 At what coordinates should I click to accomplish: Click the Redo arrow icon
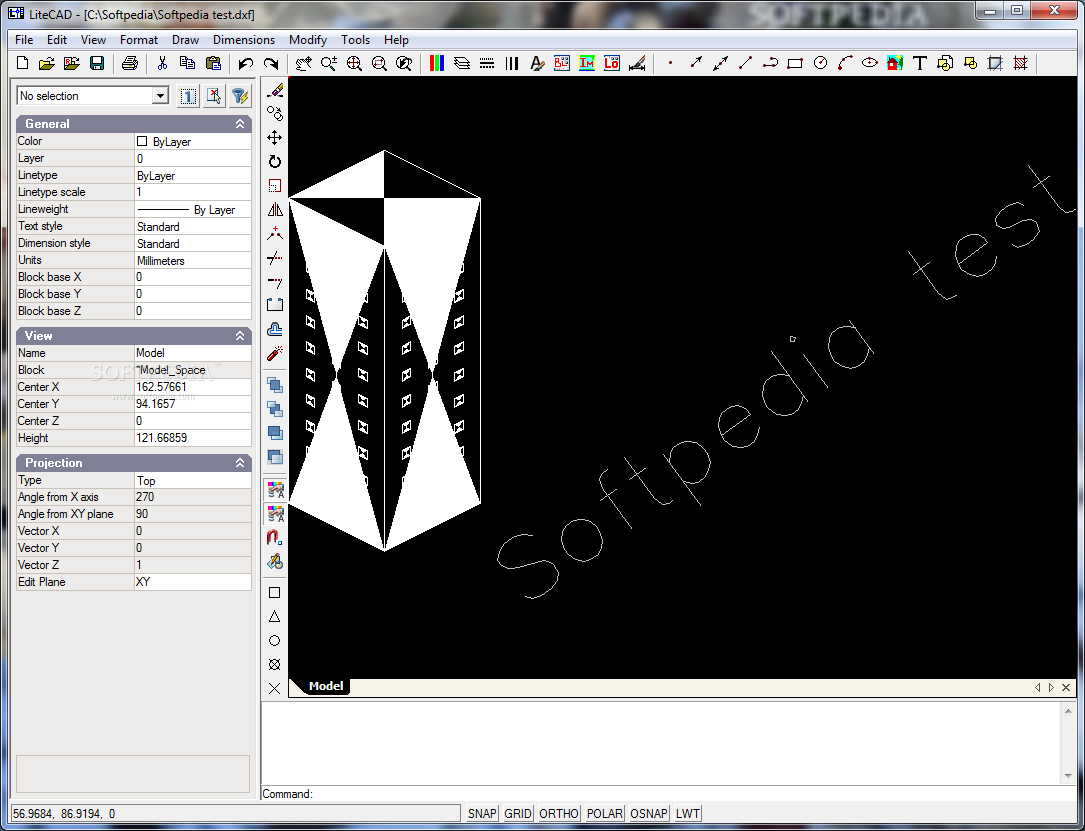271,64
